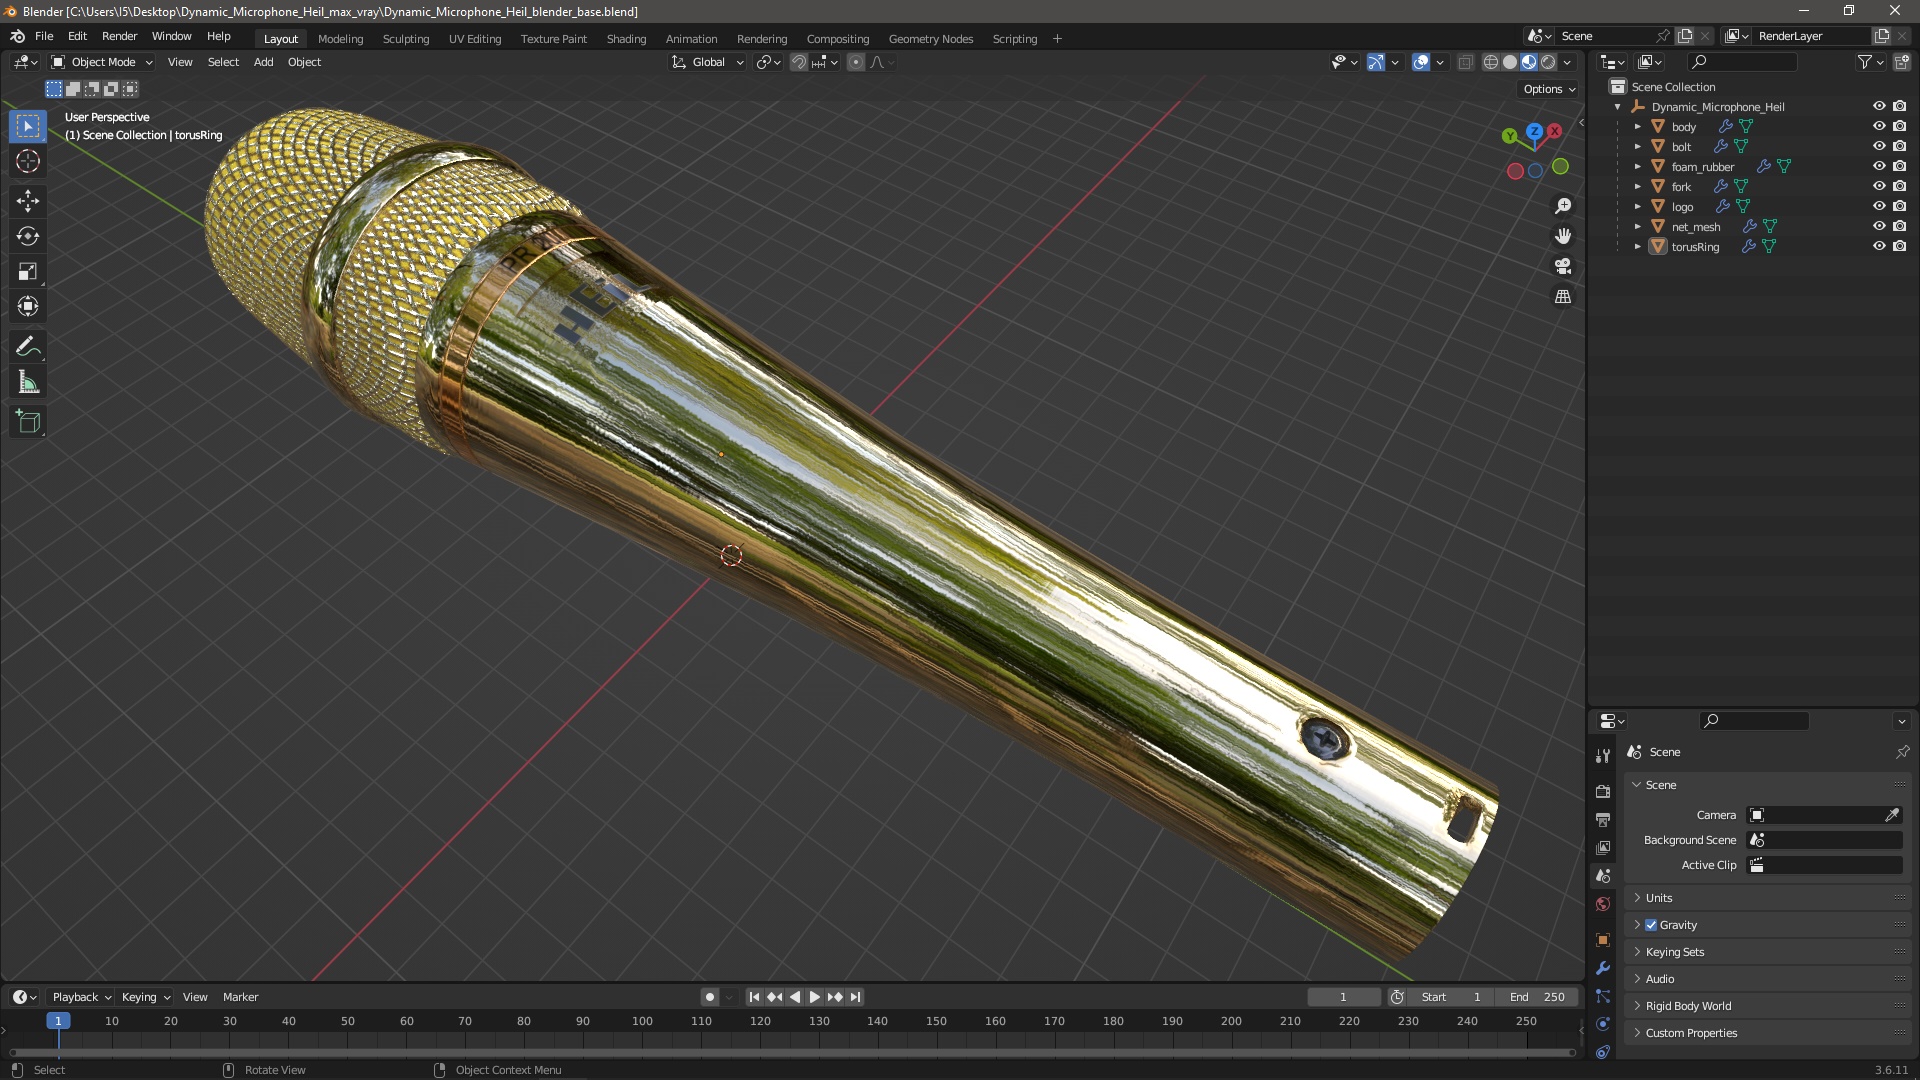Play the animation forward
The width and height of the screenshot is (1920, 1080).
pyautogui.click(x=814, y=997)
